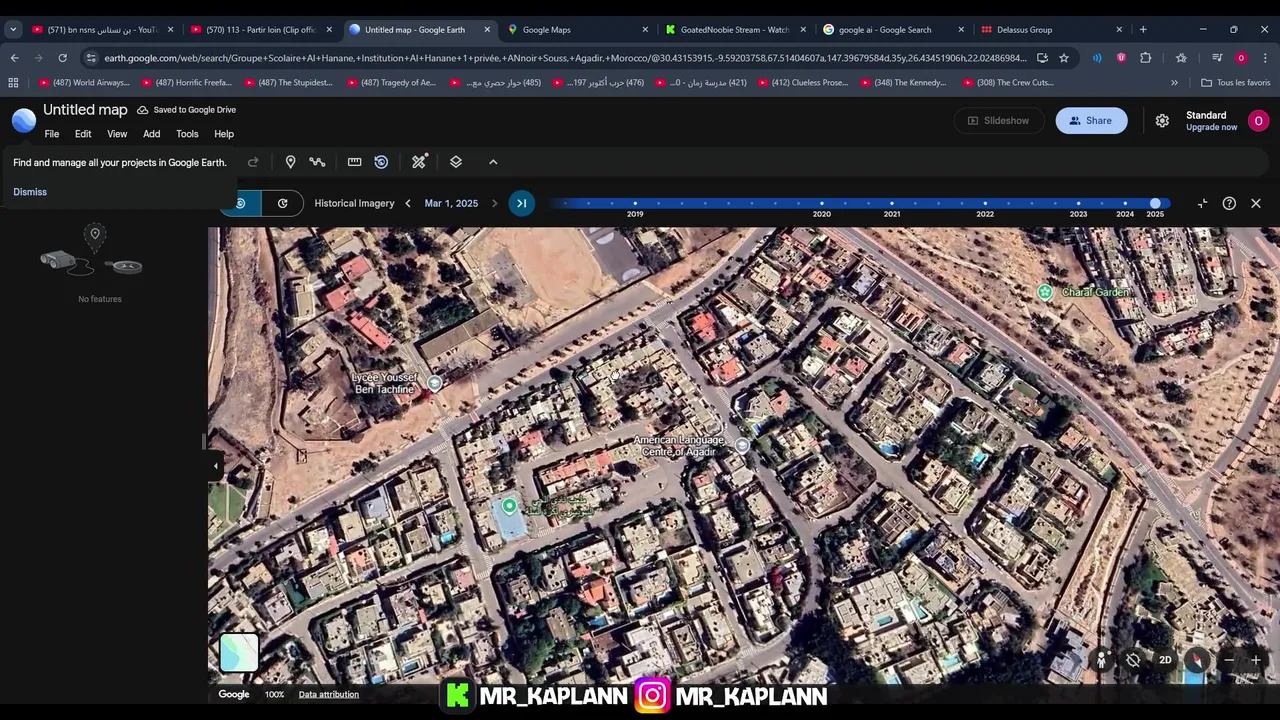Open the Tous les favoris folder

(1235, 83)
